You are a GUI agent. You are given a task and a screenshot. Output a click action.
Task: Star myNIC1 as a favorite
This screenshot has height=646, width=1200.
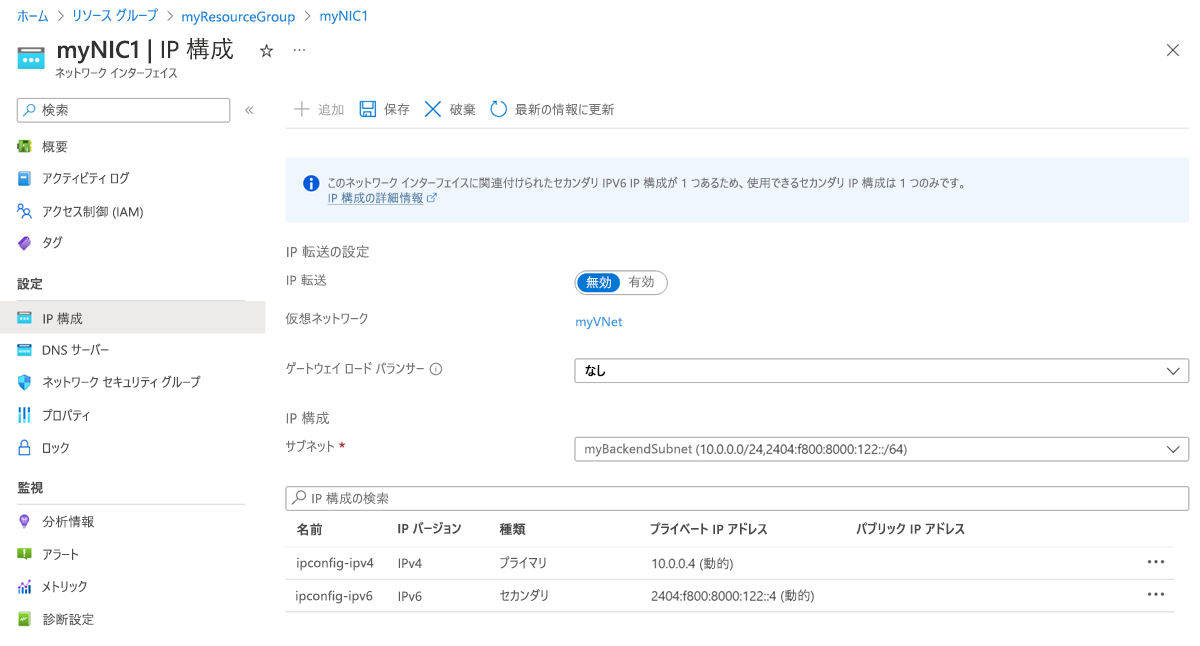coord(264,49)
